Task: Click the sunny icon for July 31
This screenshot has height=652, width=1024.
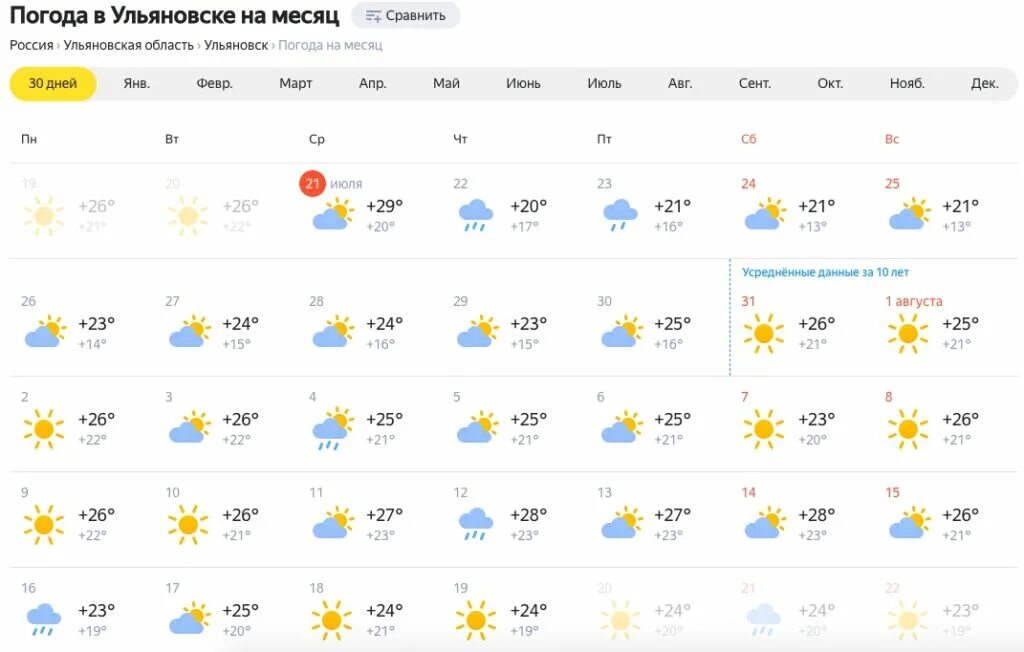Action: (x=763, y=333)
